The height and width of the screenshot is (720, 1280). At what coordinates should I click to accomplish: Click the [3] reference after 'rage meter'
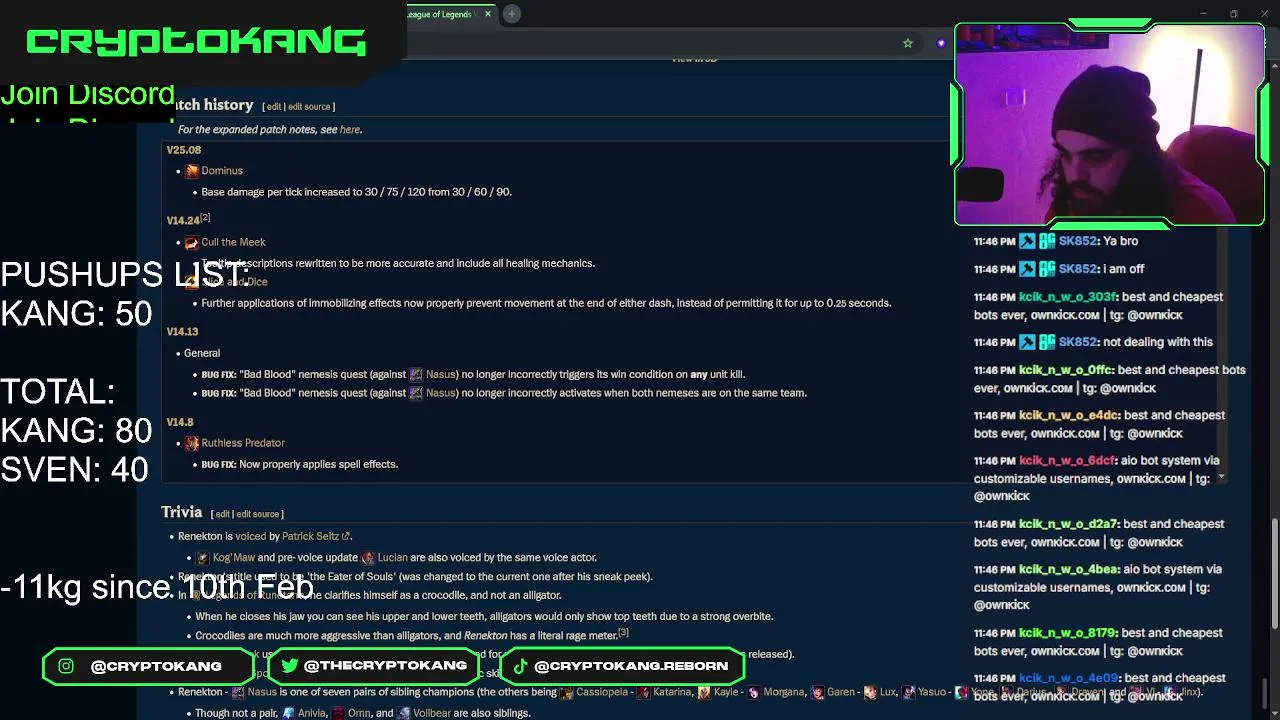(x=623, y=632)
